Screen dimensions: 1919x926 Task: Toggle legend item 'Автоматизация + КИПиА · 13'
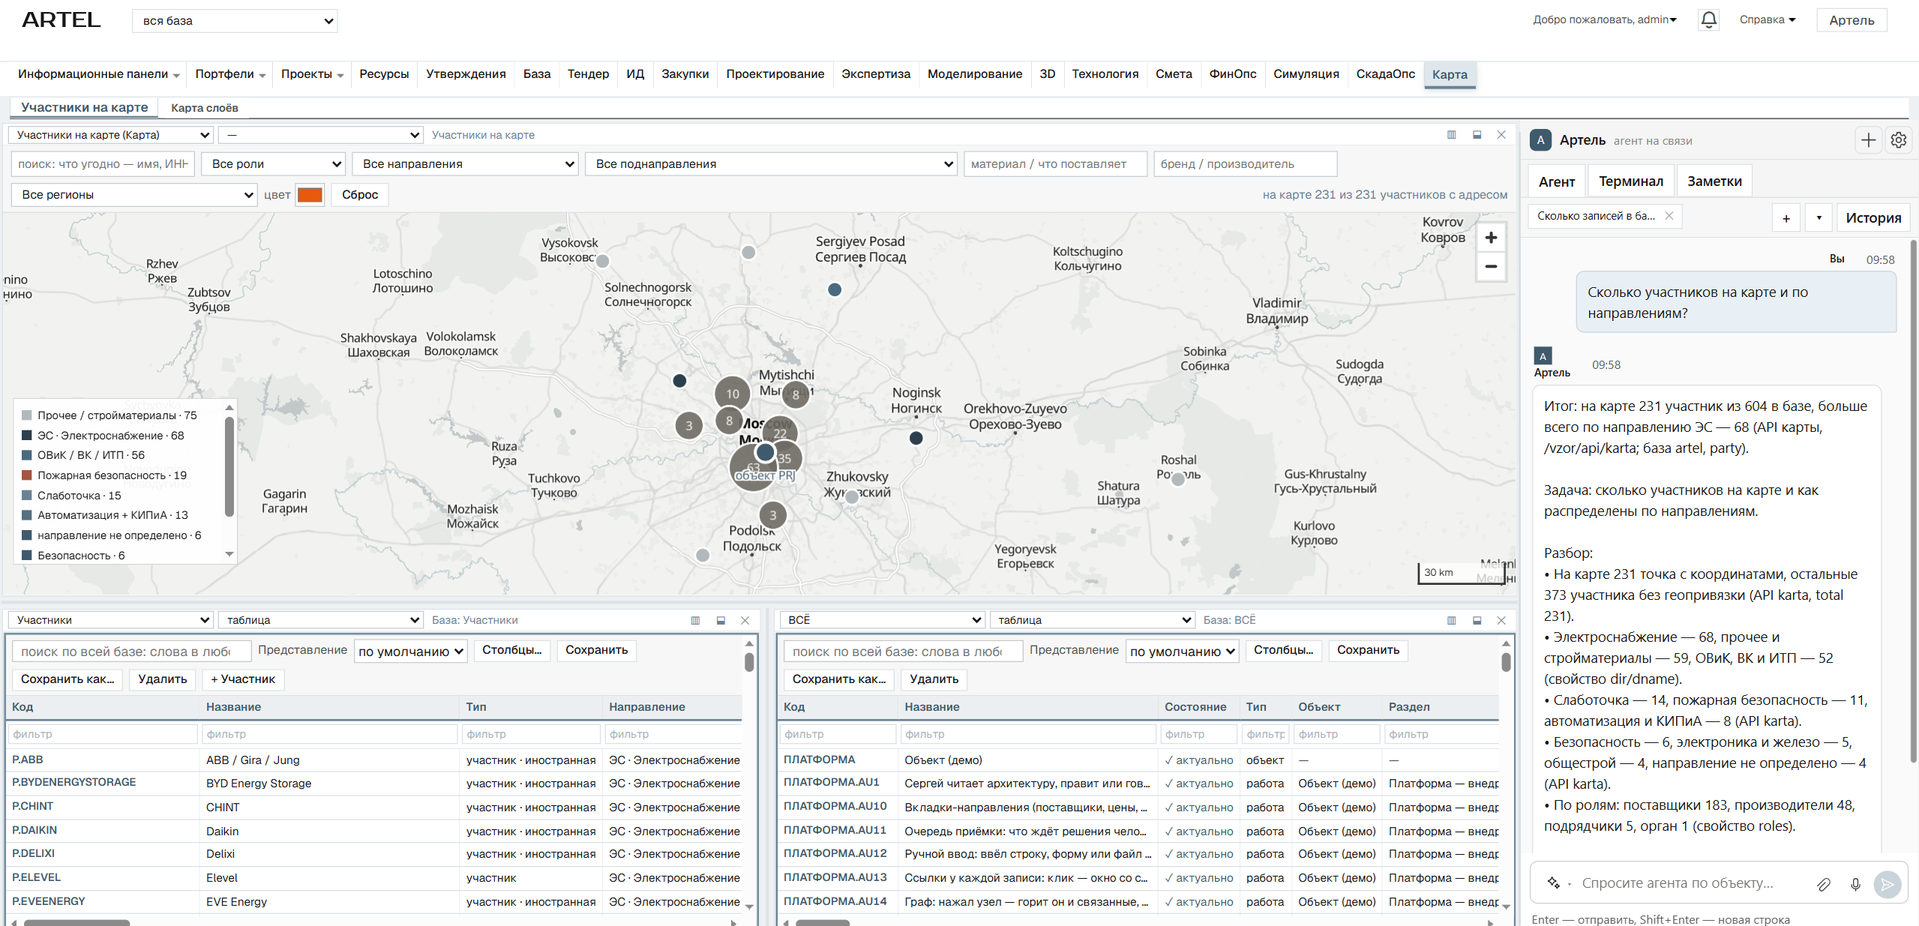[x=105, y=515]
